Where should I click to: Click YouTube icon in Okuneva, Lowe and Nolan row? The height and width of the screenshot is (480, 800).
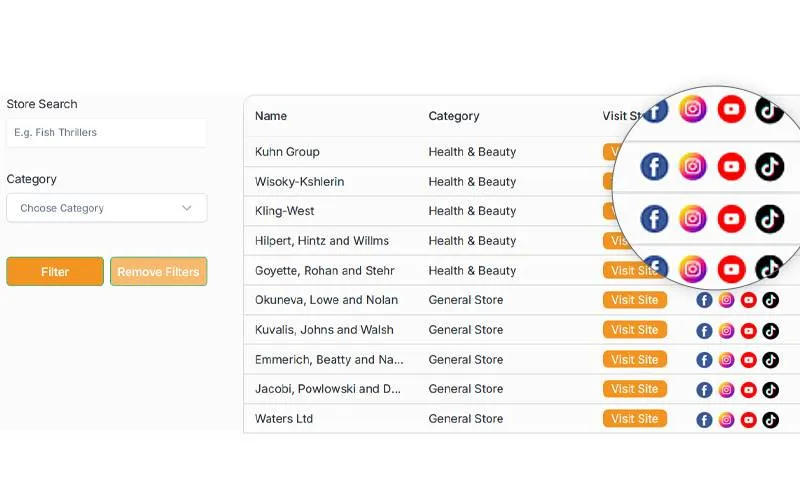click(749, 300)
